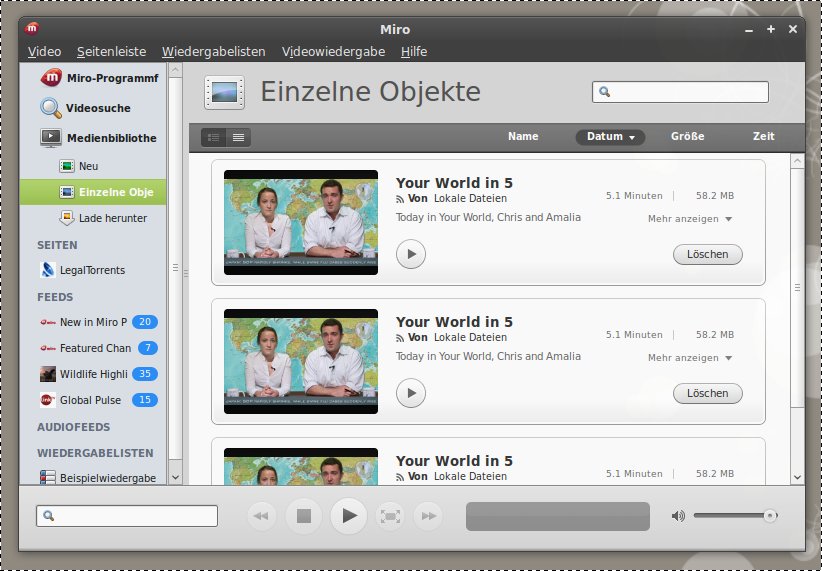Expand Mehr anzeigen on first video
This screenshot has height=571, width=822.
(690, 219)
